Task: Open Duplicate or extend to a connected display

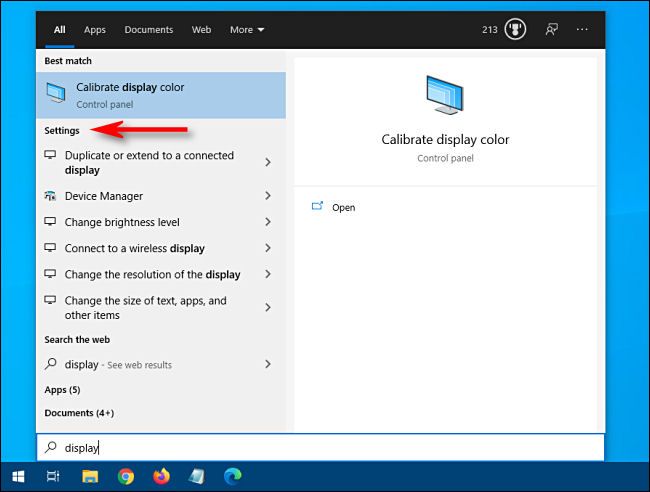Action: click(x=161, y=162)
